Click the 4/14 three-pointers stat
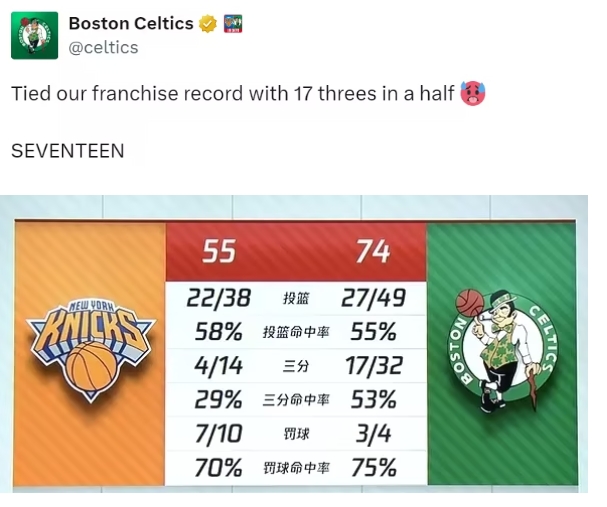This screenshot has width=607, height=507. [x=219, y=366]
